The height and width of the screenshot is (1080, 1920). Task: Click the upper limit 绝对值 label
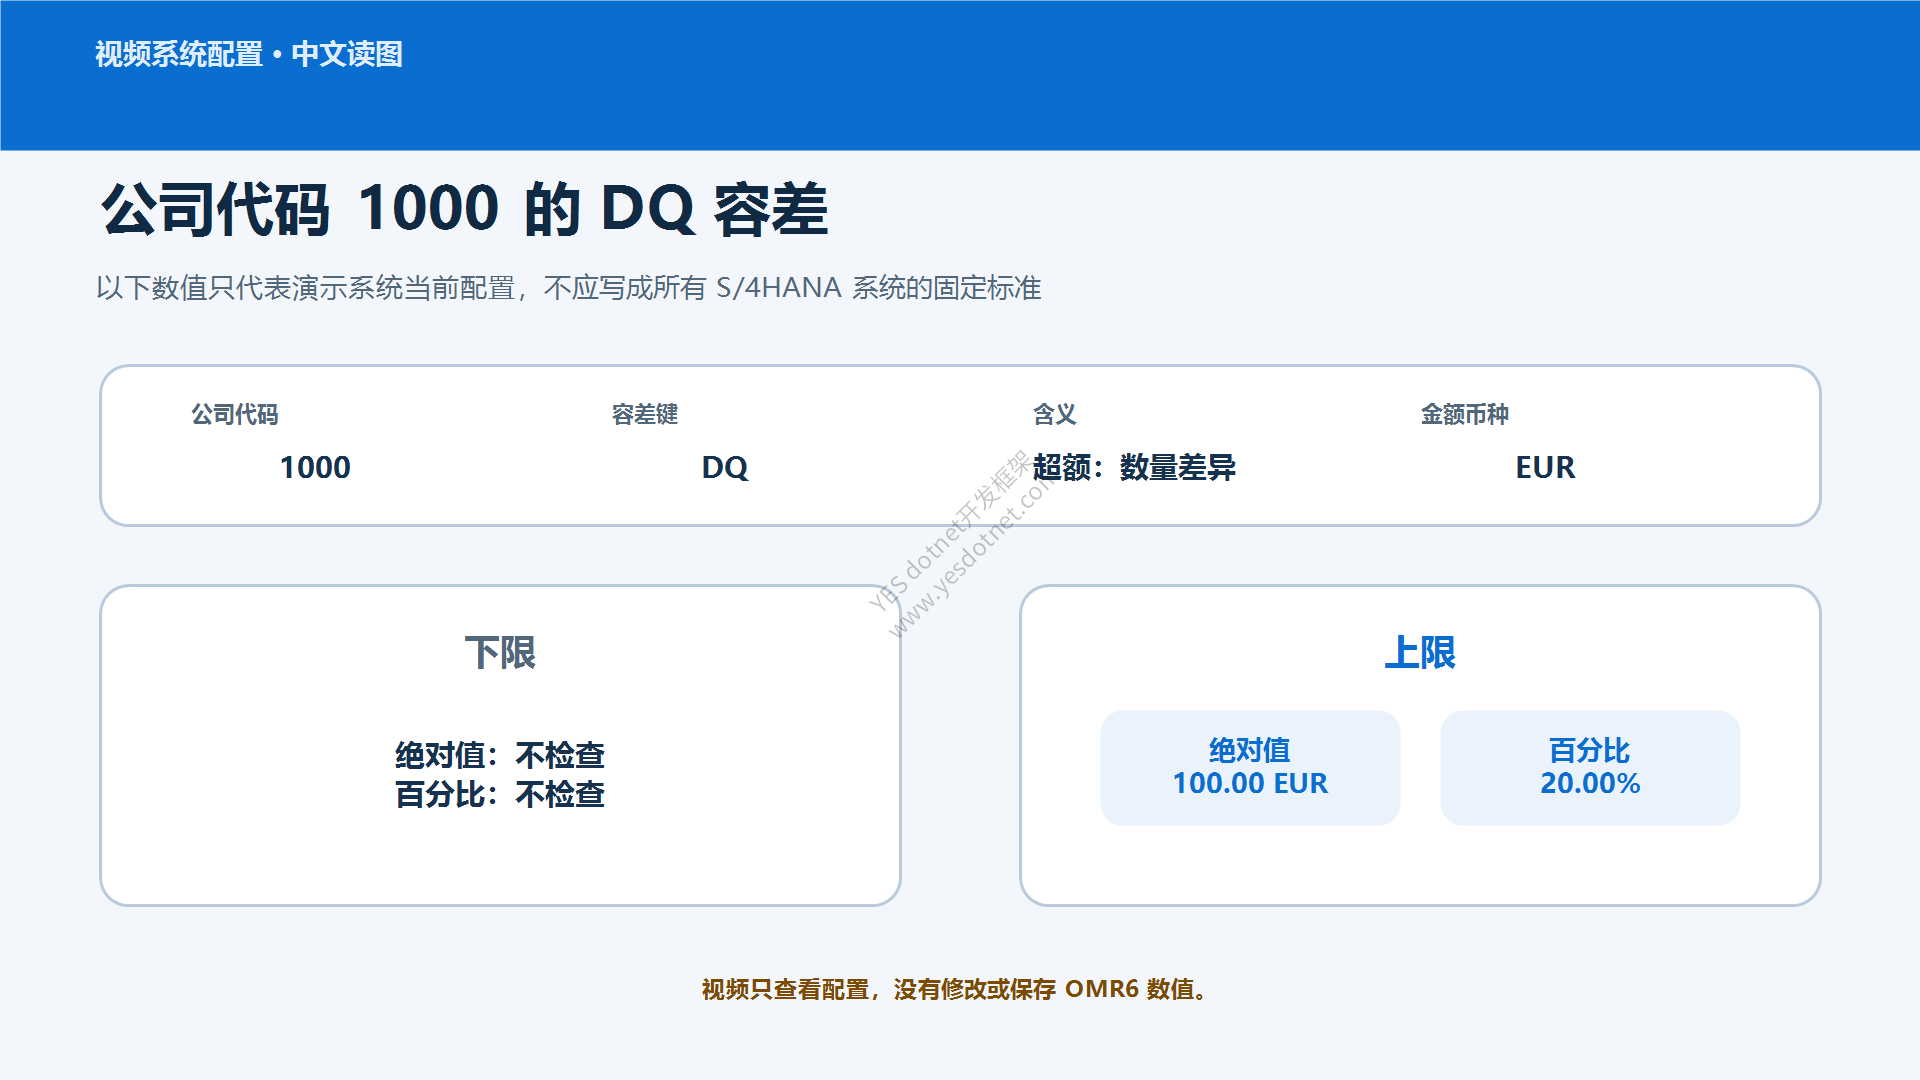(x=1250, y=750)
